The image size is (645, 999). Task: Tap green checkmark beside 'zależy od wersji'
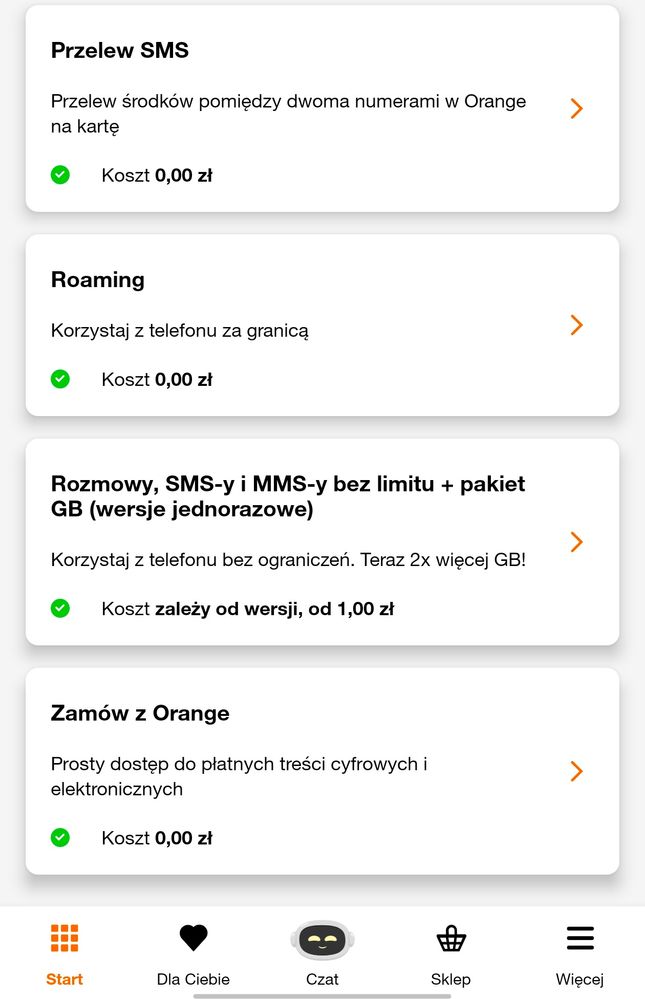[60, 608]
